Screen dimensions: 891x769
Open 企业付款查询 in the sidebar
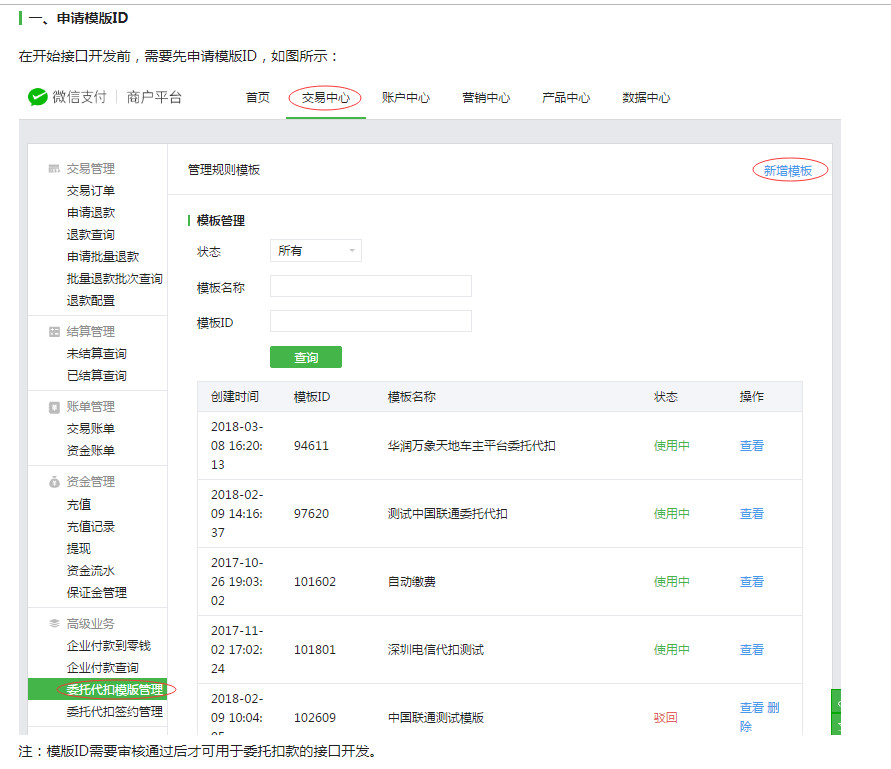click(103, 668)
